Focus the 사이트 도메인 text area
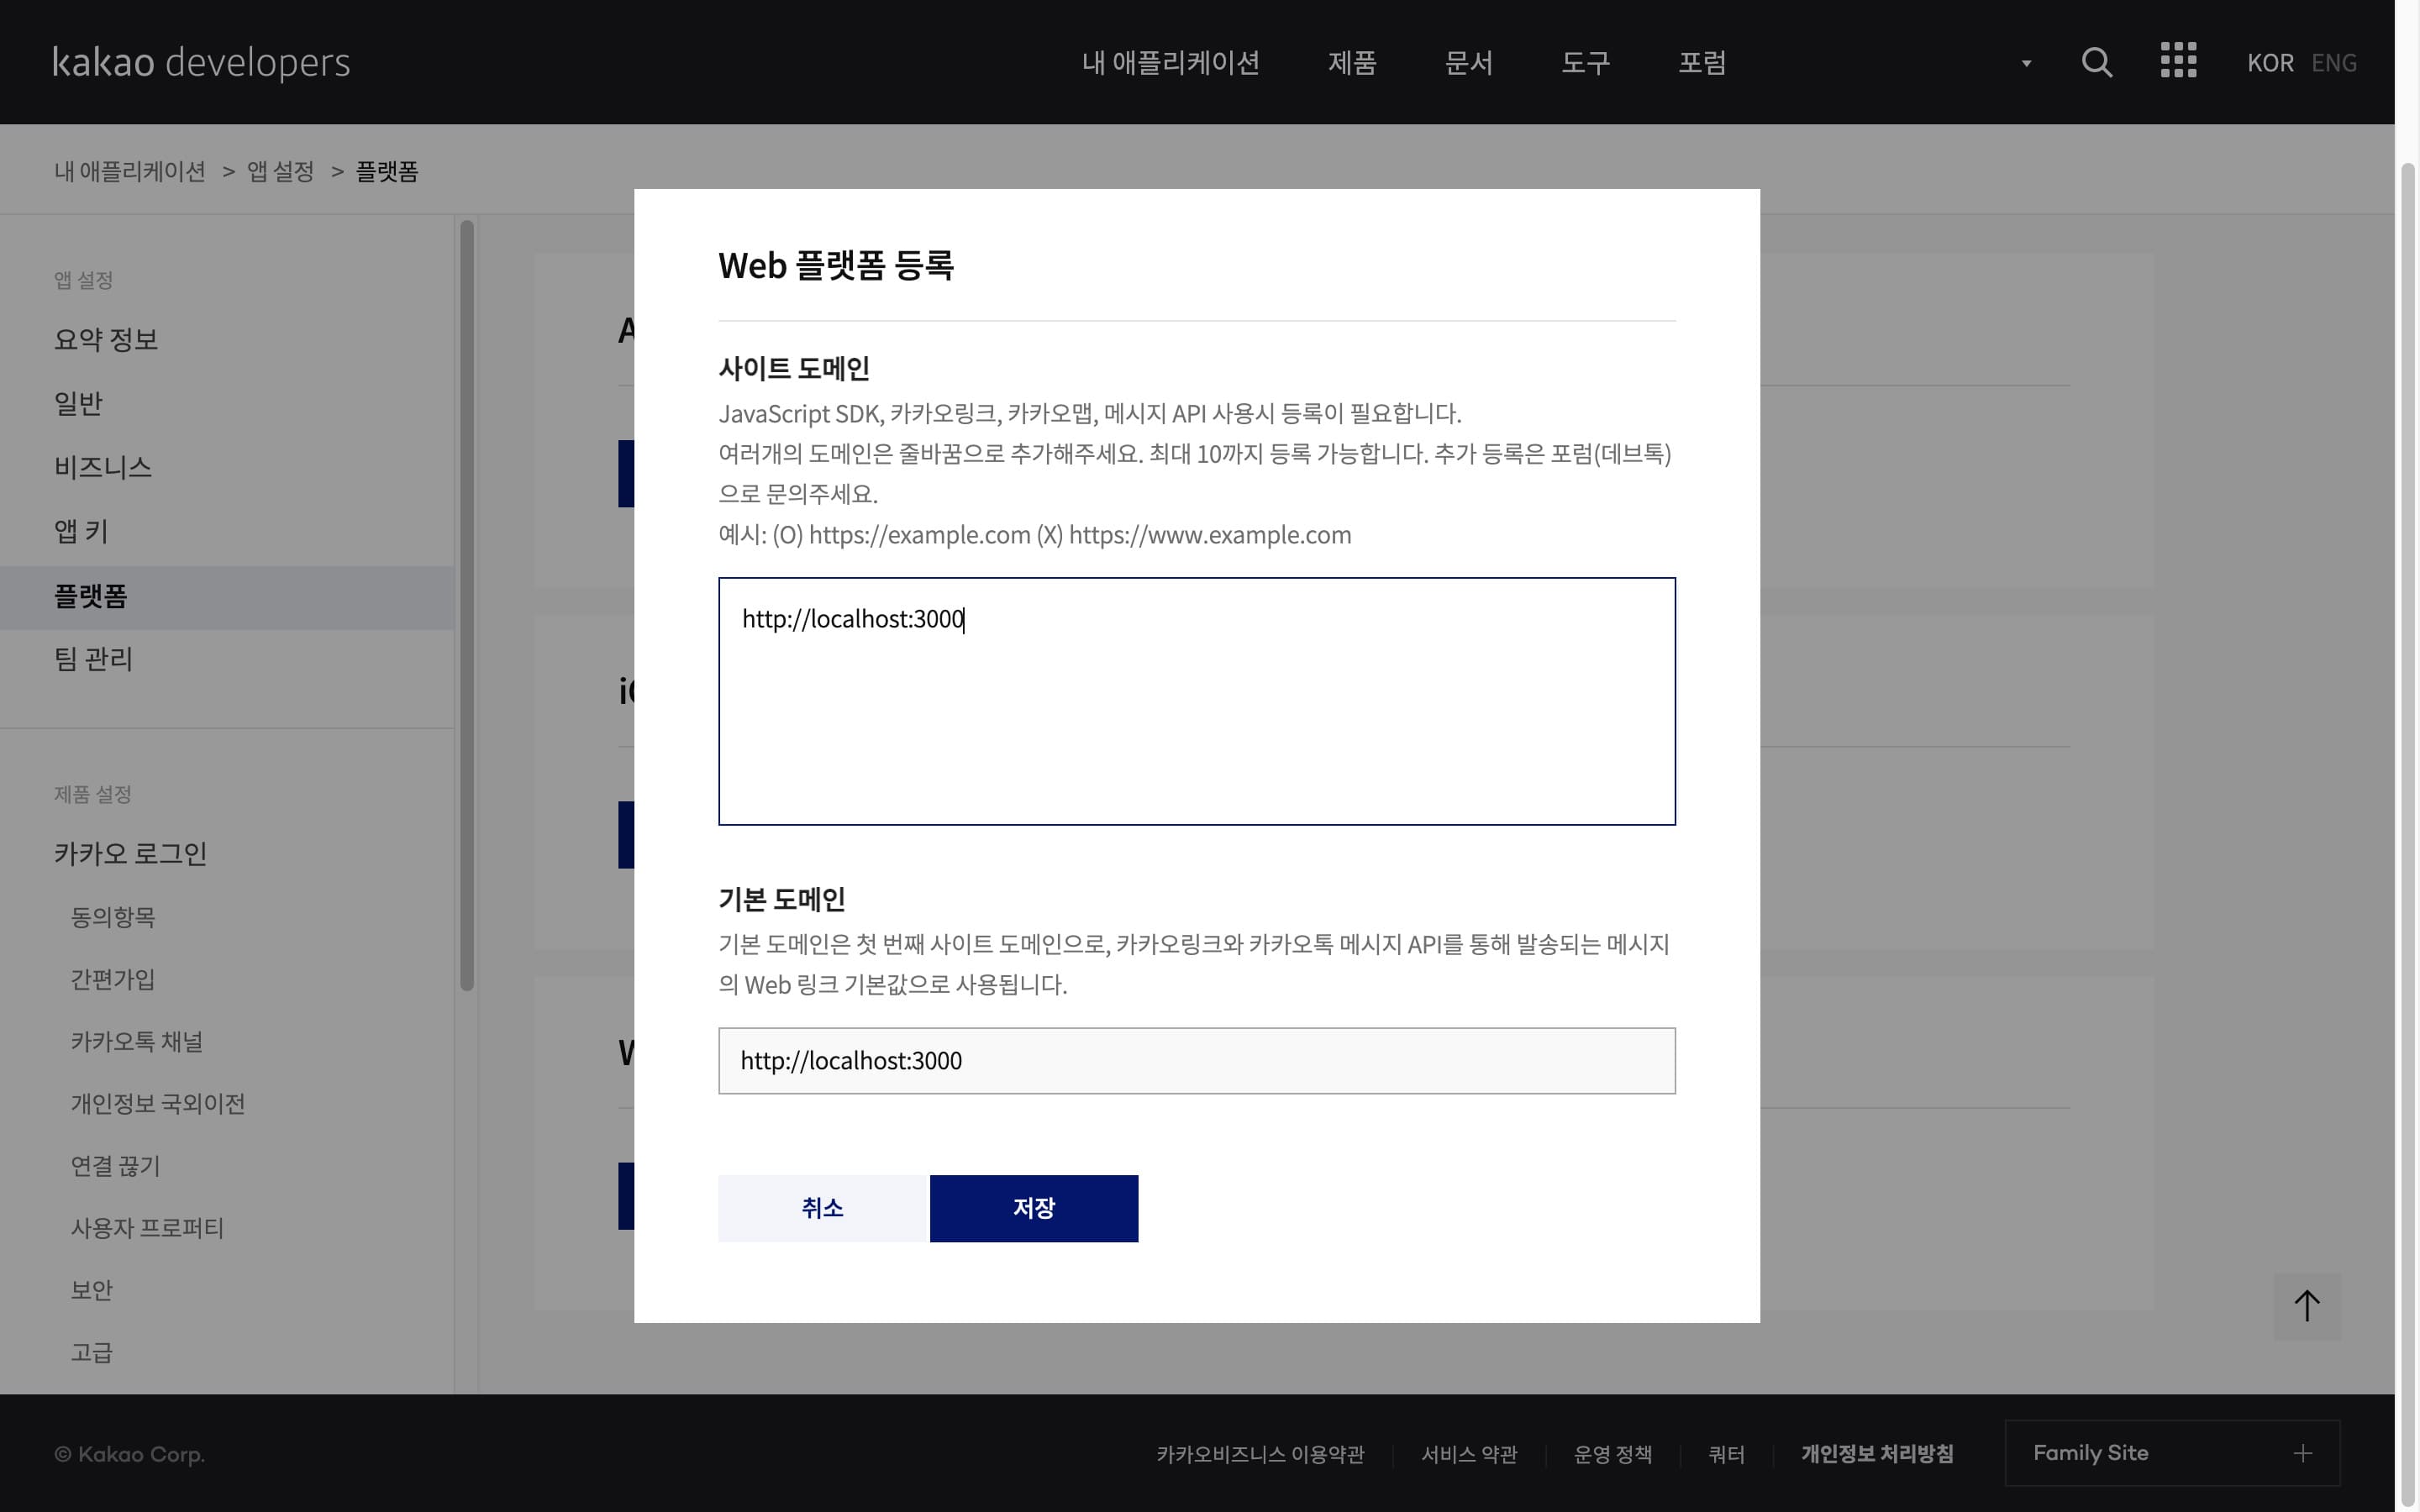The height and width of the screenshot is (1512, 2420). [x=1196, y=701]
